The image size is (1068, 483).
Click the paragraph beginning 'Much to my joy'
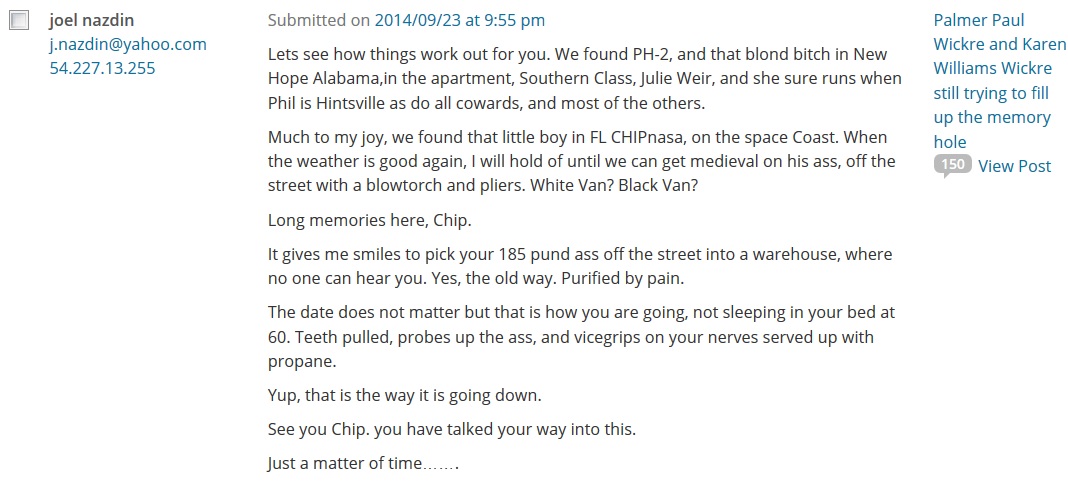[580, 161]
